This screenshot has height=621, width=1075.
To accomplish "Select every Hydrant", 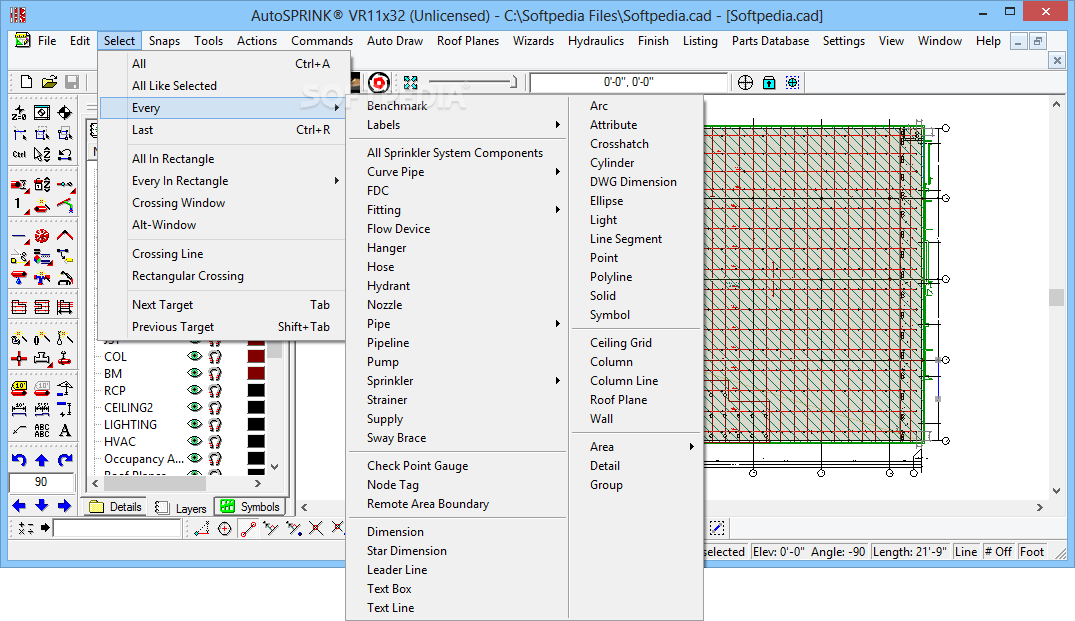I will (x=388, y=286).
